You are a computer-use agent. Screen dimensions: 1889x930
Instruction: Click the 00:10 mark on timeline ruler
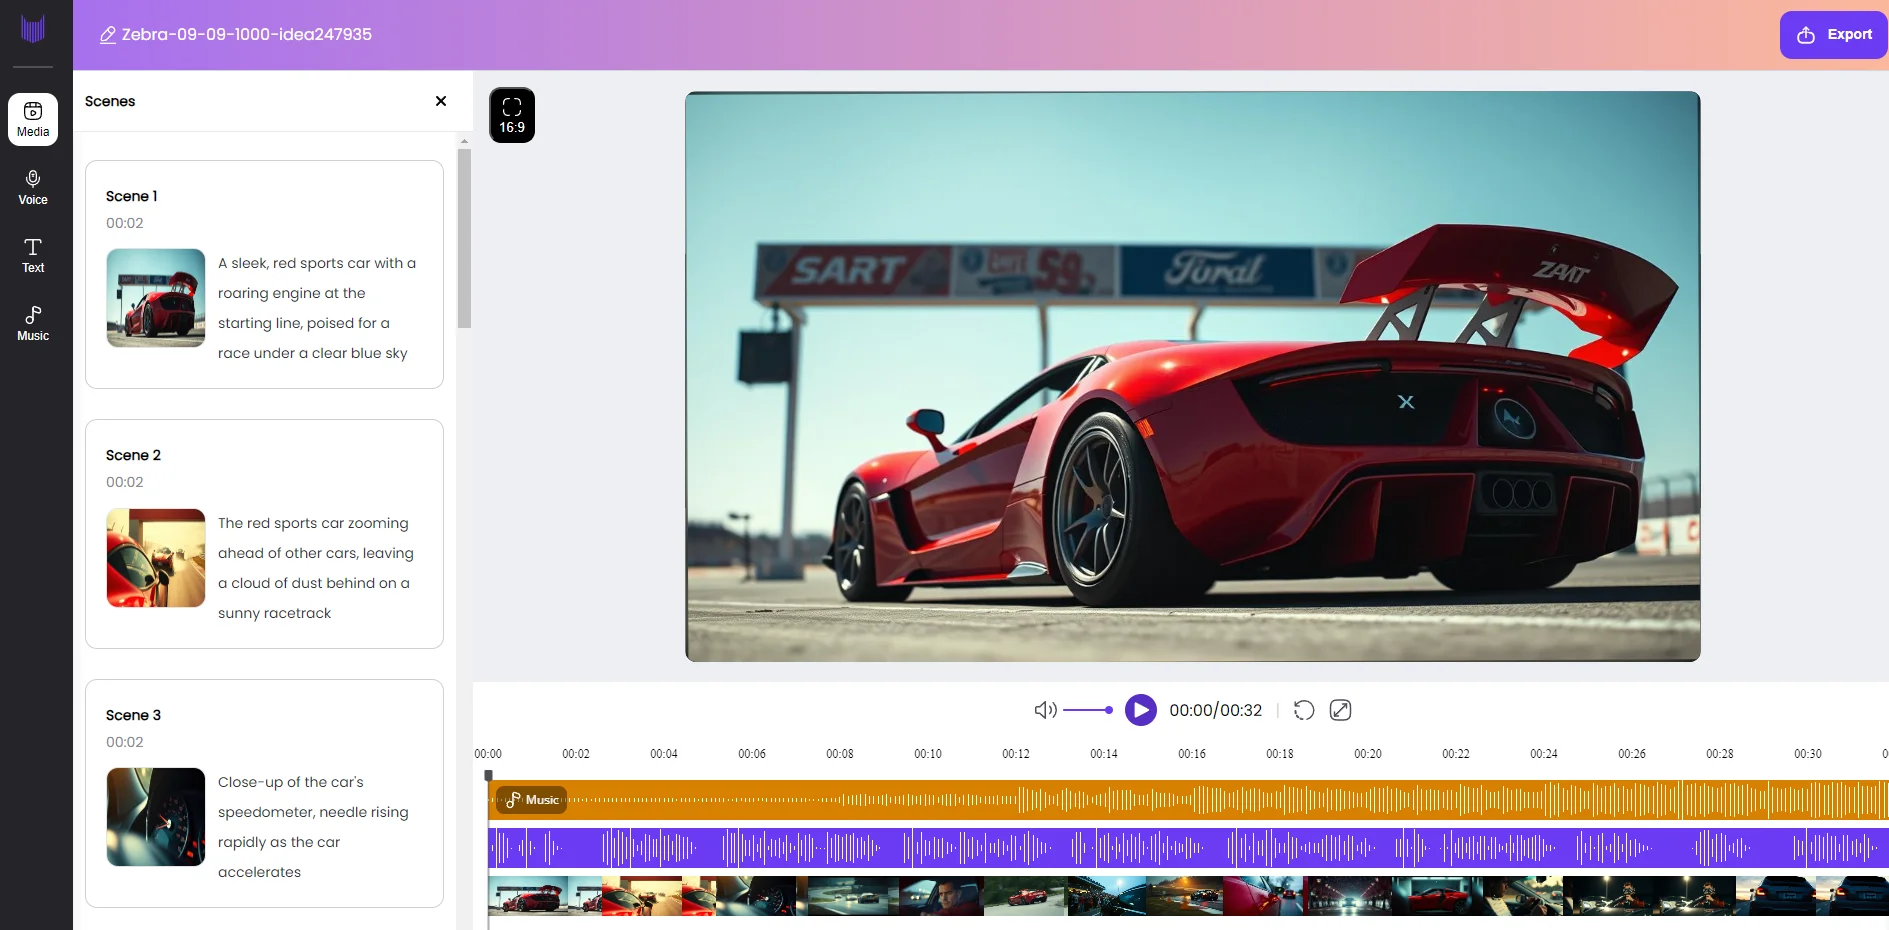click(x=928, y=754)
